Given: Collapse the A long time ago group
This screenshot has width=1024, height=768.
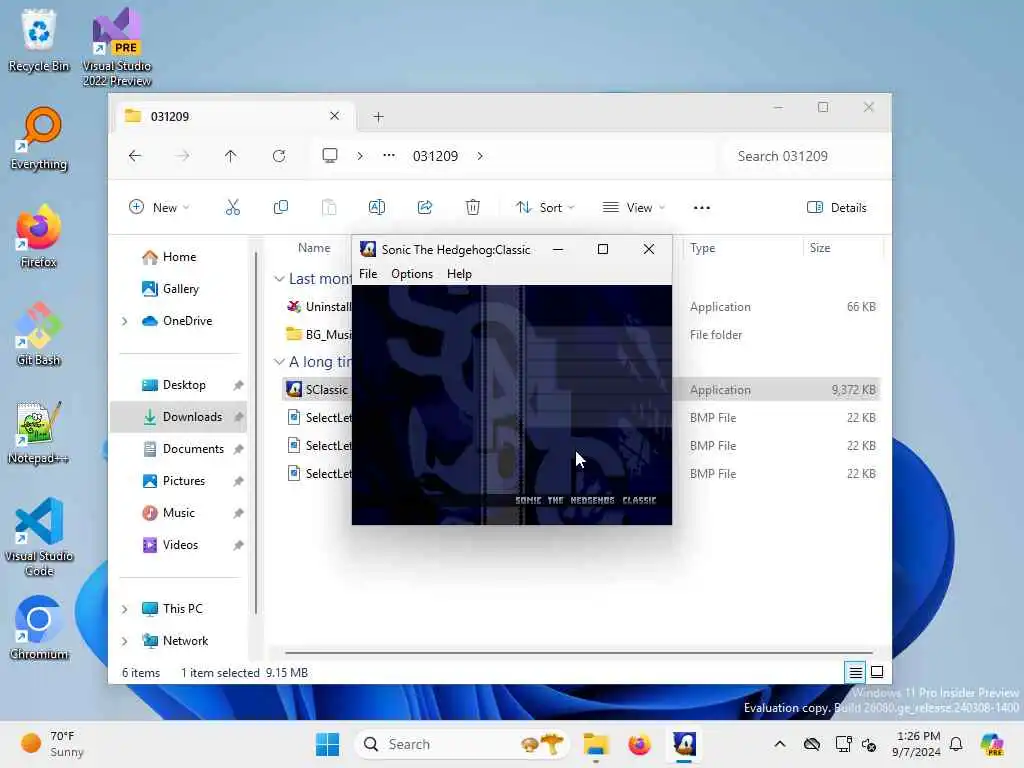Looking at the screenshot, I should (x=279, y=362).
